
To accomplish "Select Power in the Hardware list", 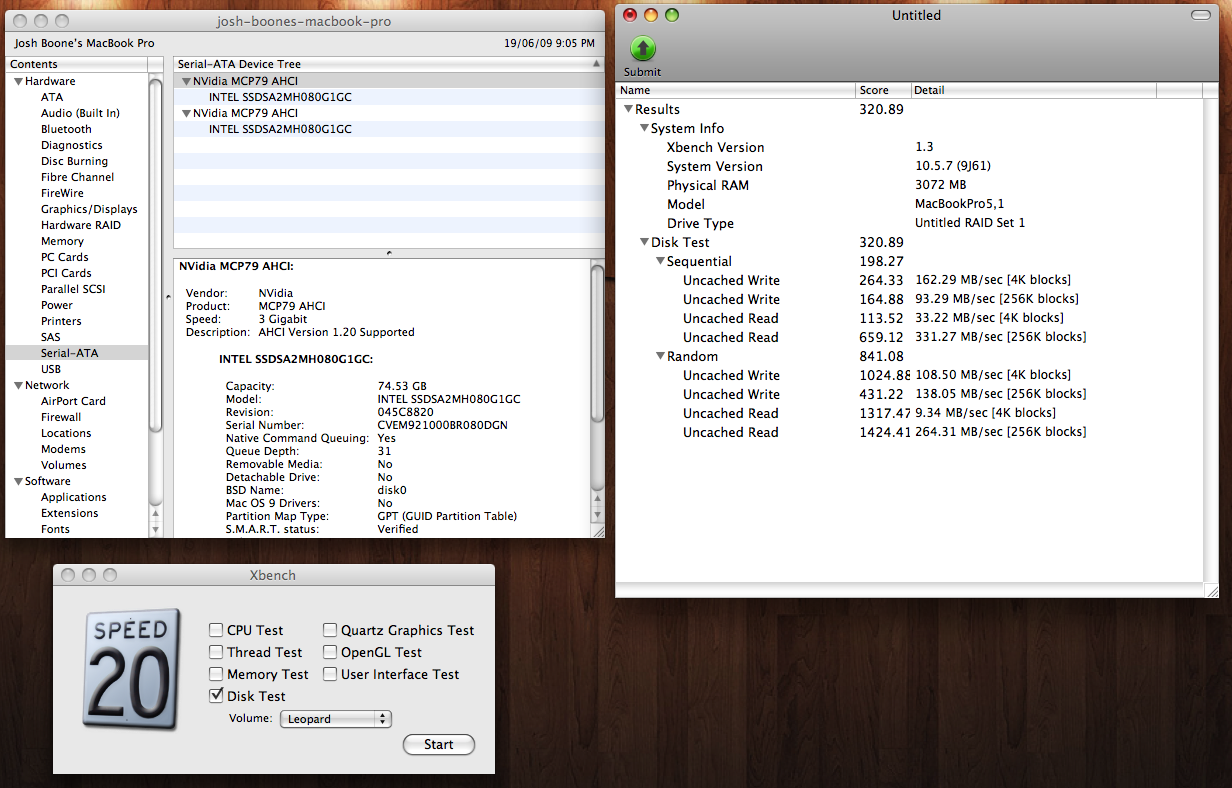I will click(57, 305).
